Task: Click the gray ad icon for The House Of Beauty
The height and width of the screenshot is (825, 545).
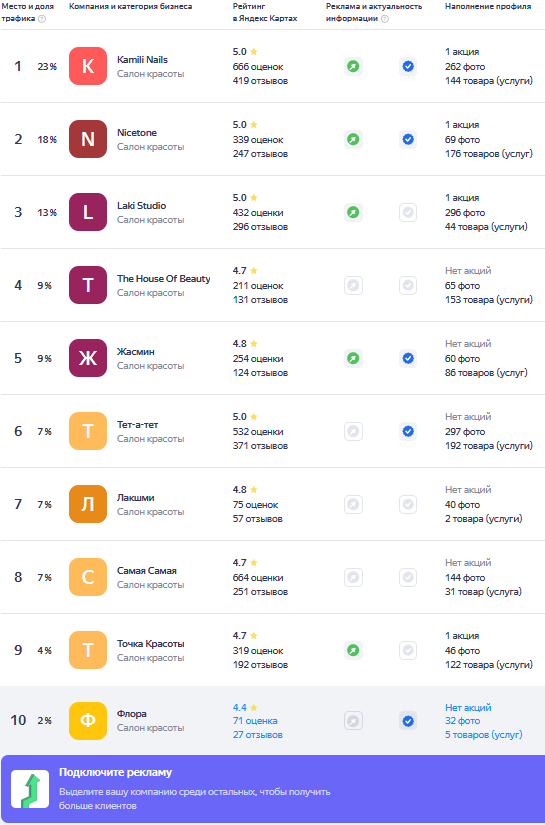Action: [x=354, y=286]
